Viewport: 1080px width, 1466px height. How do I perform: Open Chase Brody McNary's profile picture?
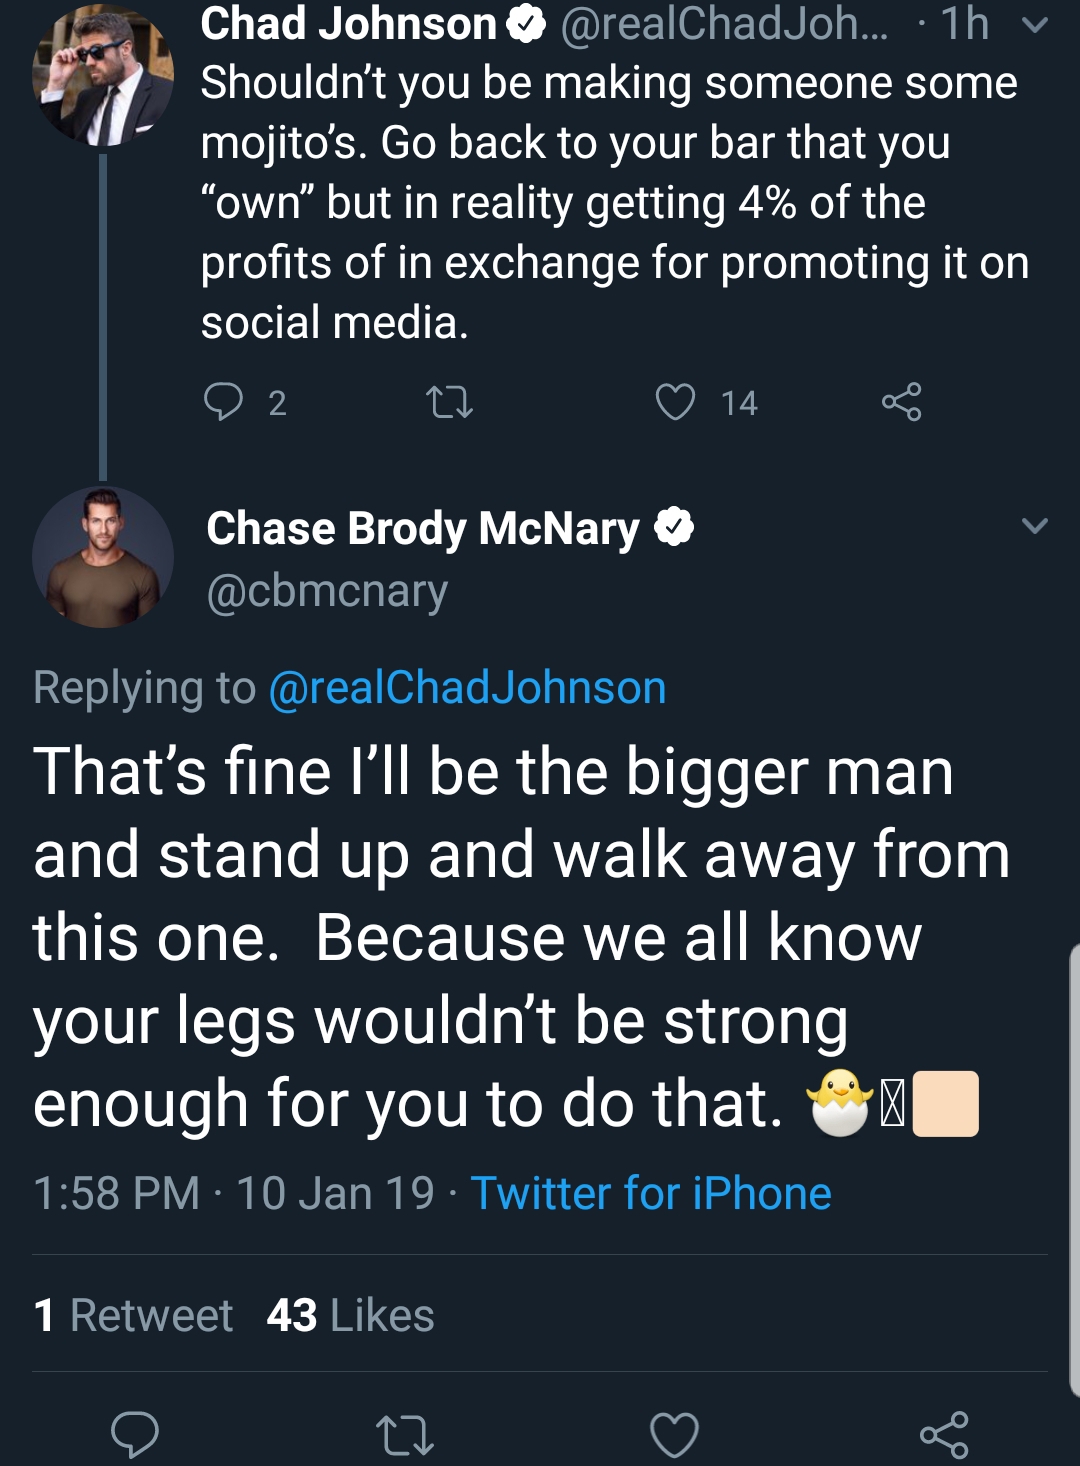pos(103,557)
